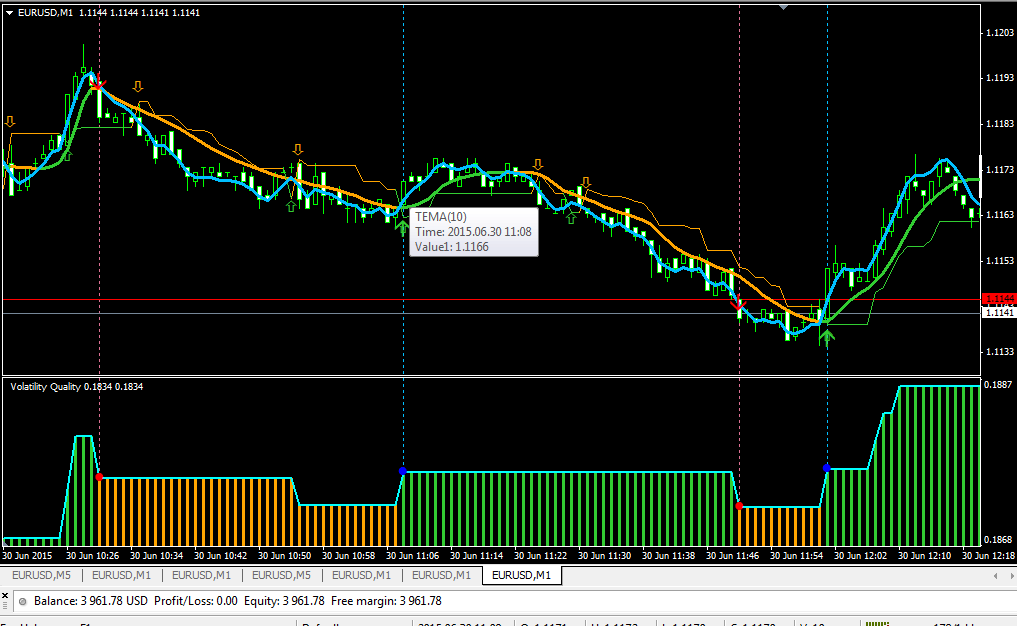Select the active EURUSD,M1 chart tab
Viewport: 1017px width, 626px height.
(x=521, y=575)
